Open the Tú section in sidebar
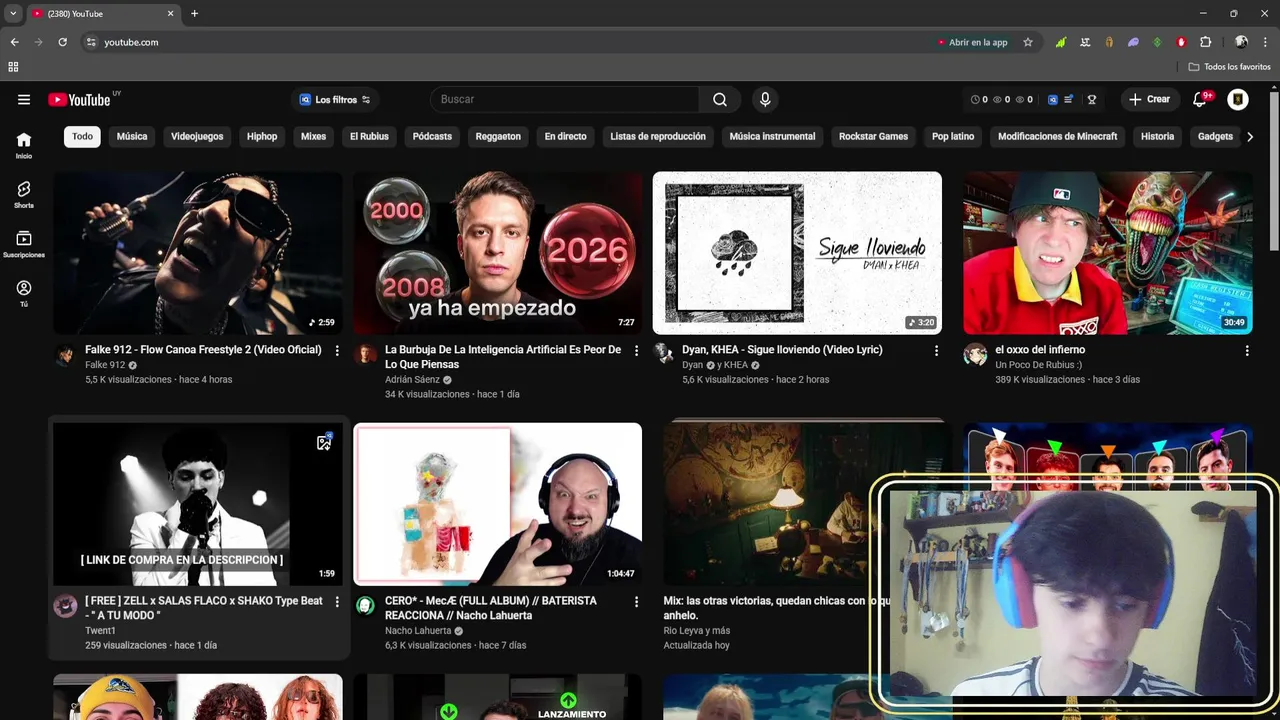Image resolution: width=1280 pixels, height=720 pixels. coord(24,294)
